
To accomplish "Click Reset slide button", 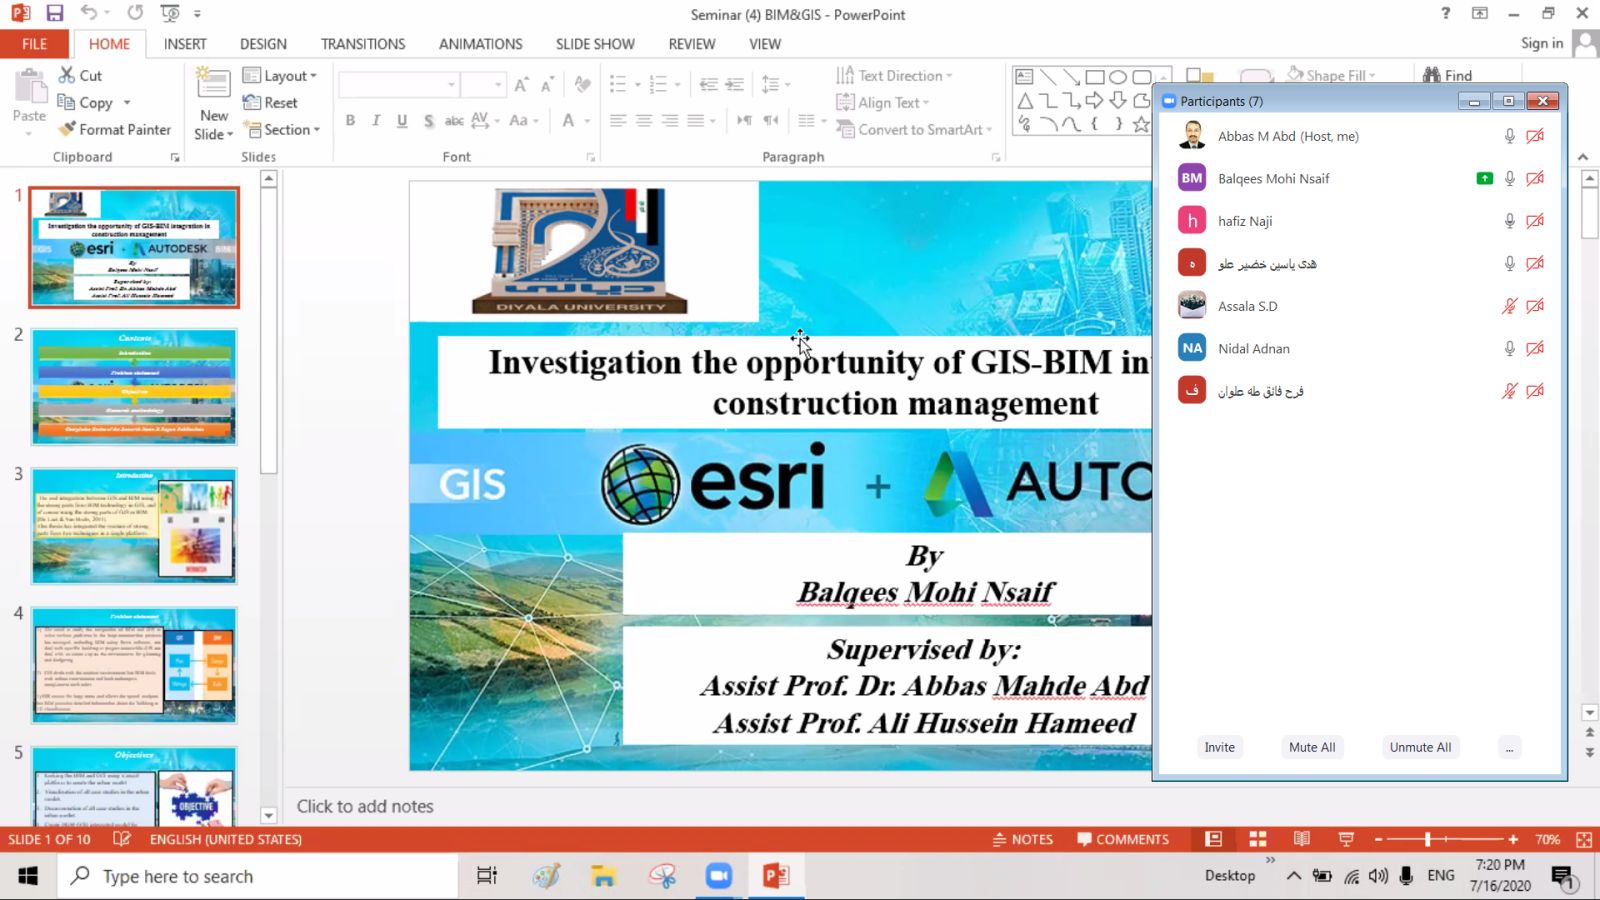I will tap(270, 102).
